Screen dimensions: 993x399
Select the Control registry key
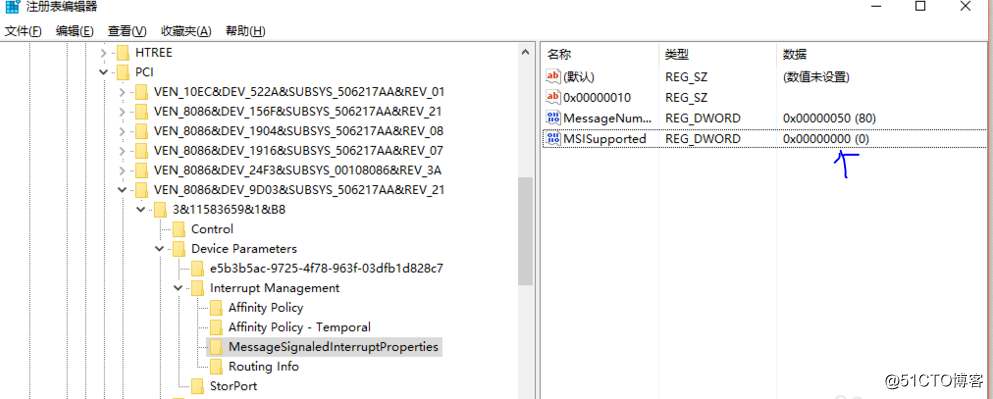(x=212, y=229)
